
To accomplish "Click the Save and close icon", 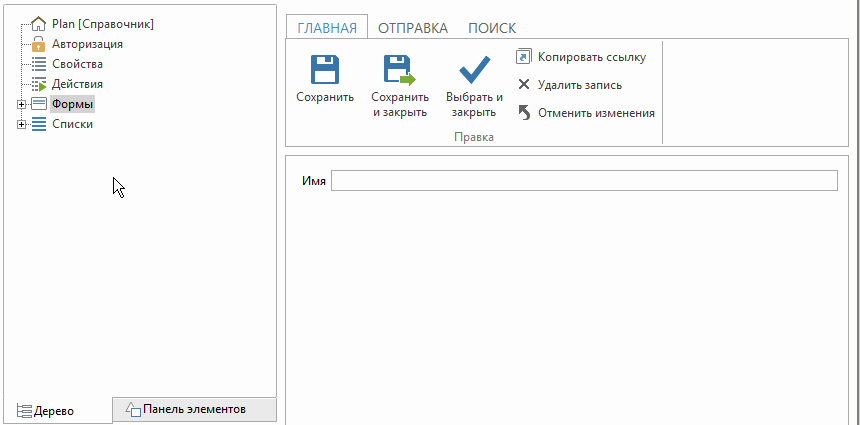I will pos(399,70).
